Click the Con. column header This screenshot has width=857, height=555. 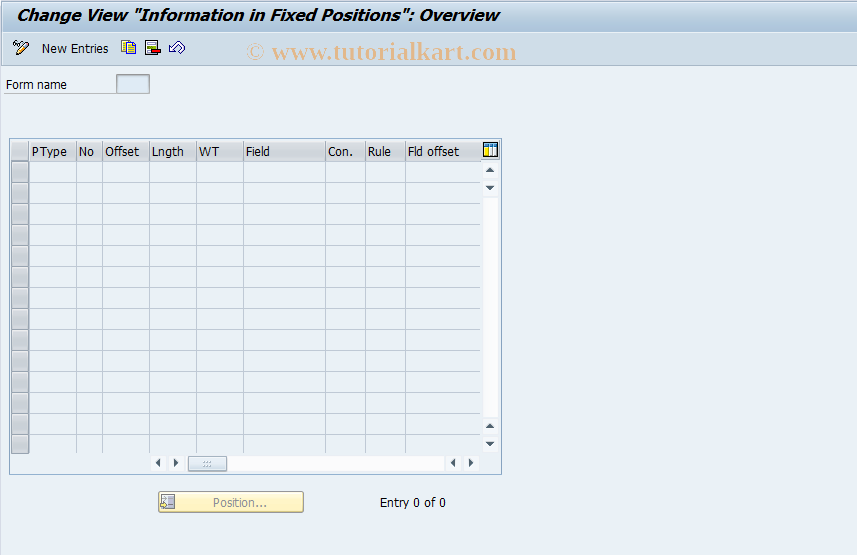pyautogui.click(x=345, y=151)
